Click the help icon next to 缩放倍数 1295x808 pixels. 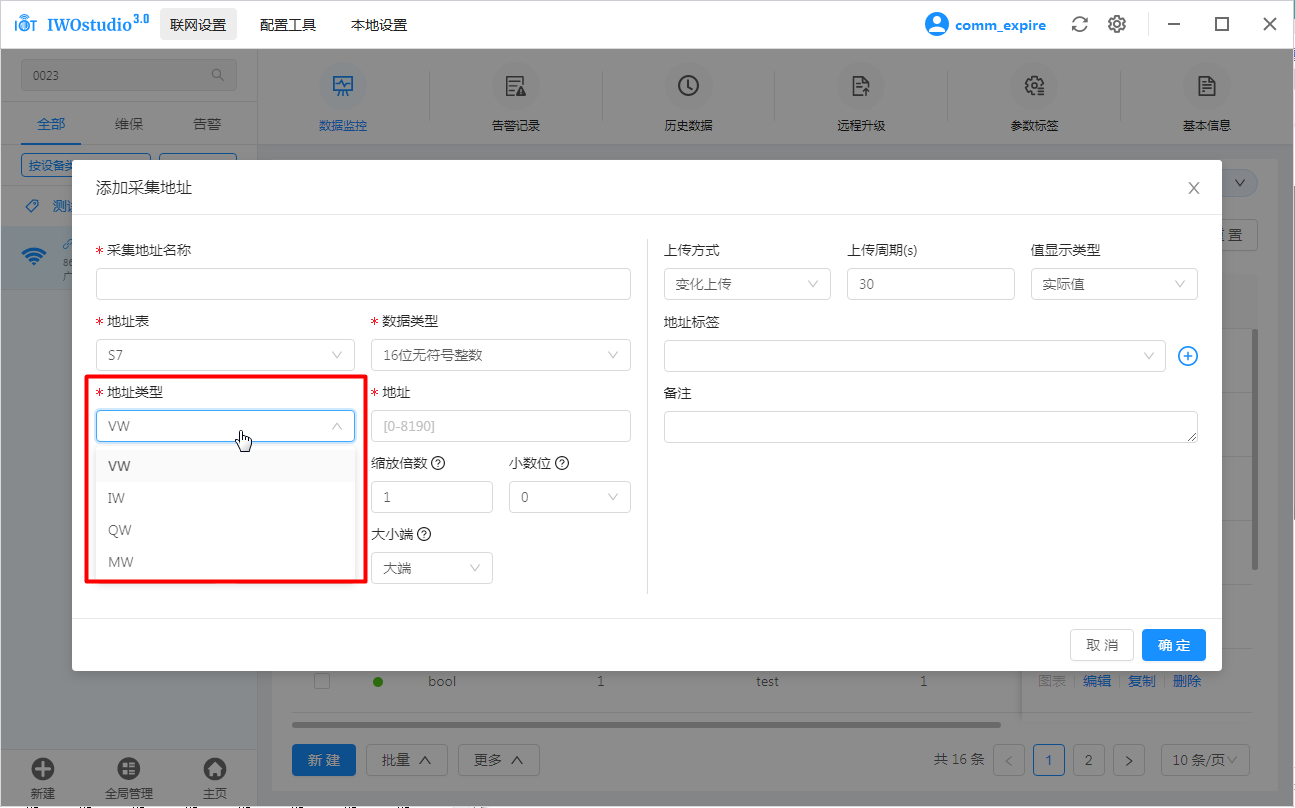[x=437, y=464]
